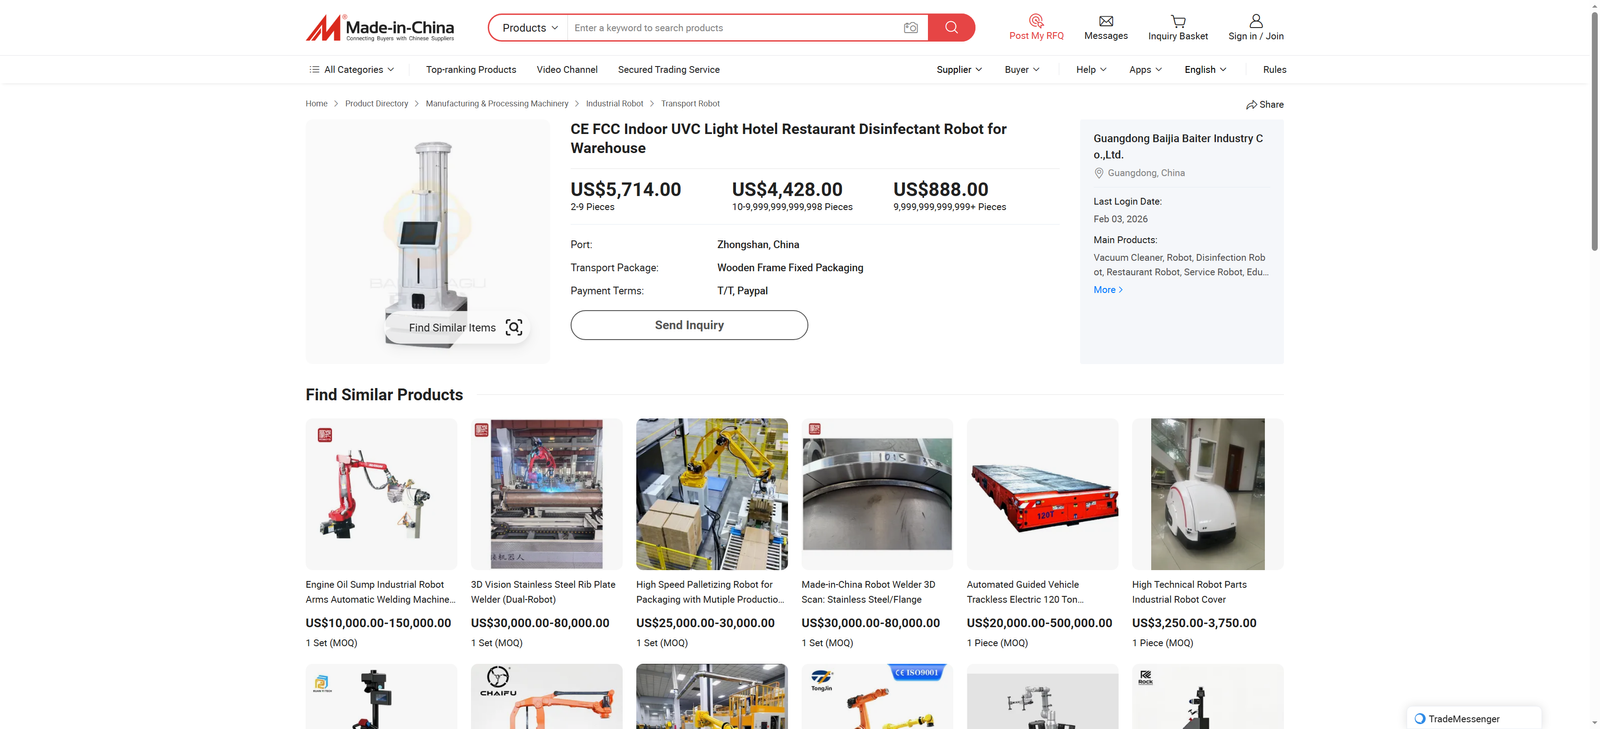Open the Supplier dropdown menu
Viewport: 1600px width, 729px height.
(959, 70)
